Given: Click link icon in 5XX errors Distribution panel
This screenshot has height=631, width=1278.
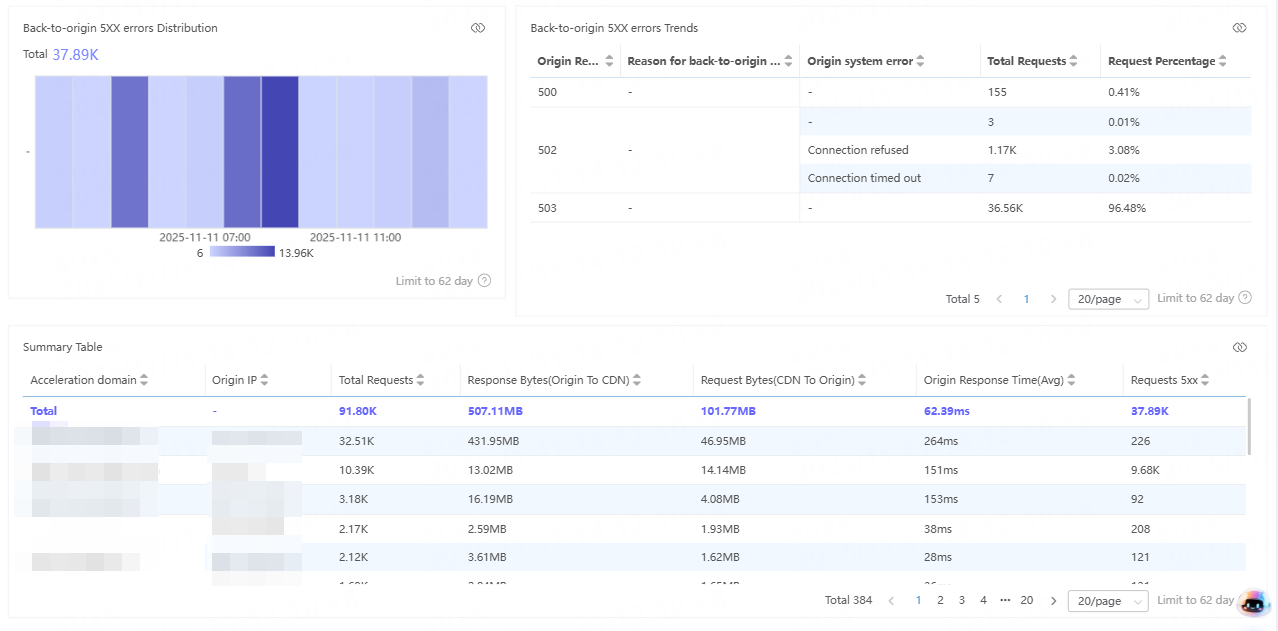Looking at the screenshot, I should (478, 28).
